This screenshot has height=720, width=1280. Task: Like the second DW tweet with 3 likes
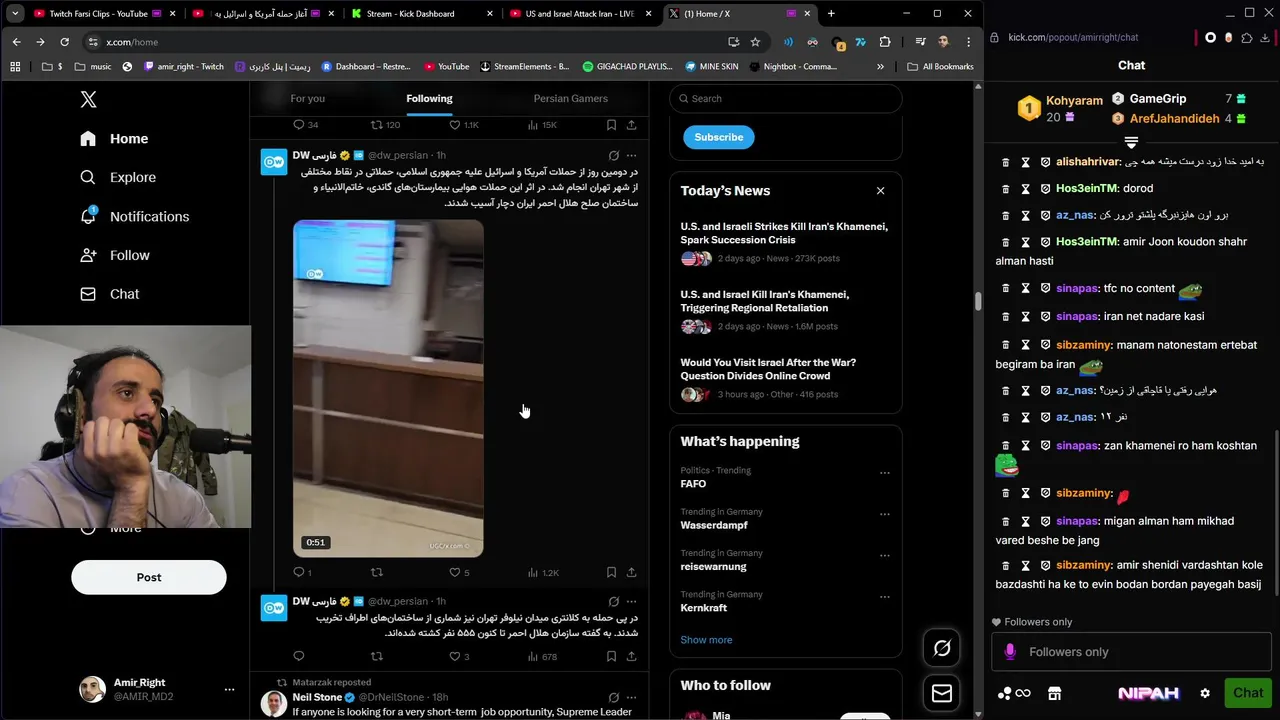pyautogui.click(x=459, y=657)
